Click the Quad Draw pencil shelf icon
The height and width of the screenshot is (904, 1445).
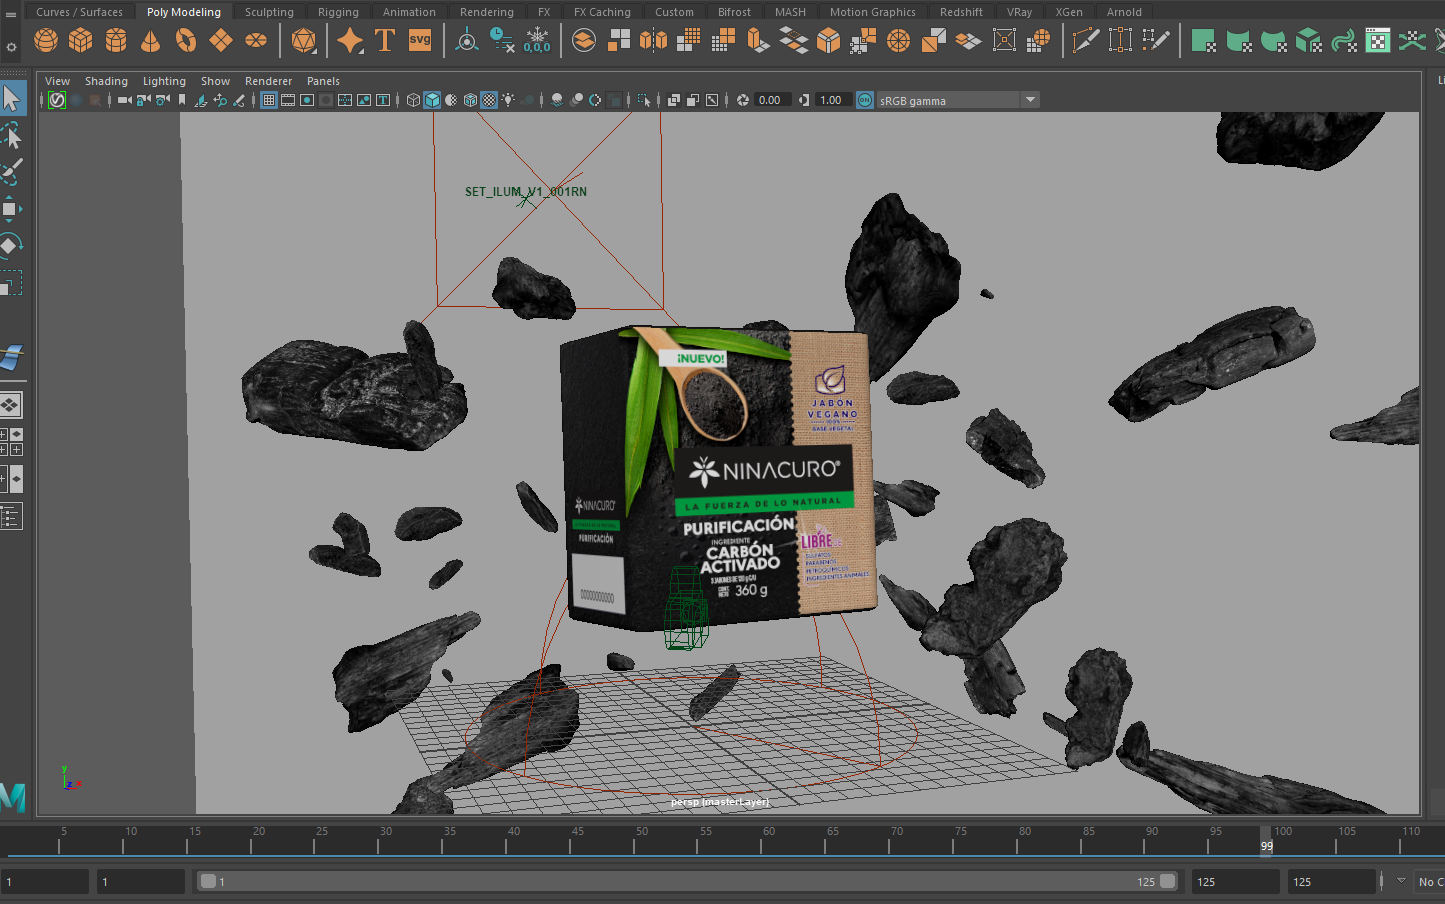click(1156, 40)
